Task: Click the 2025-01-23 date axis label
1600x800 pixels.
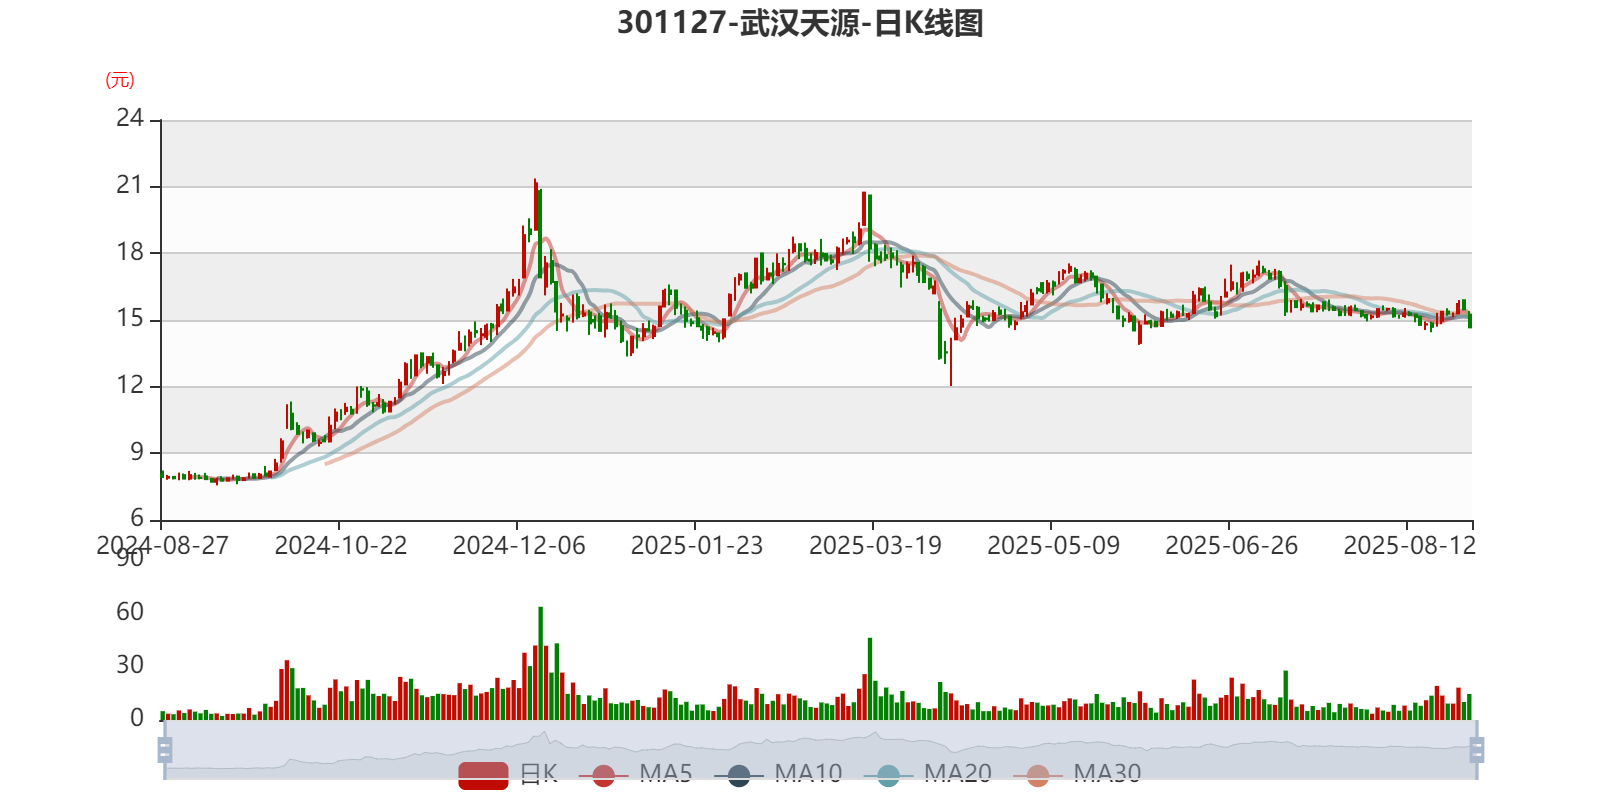Action: point(697,545)
